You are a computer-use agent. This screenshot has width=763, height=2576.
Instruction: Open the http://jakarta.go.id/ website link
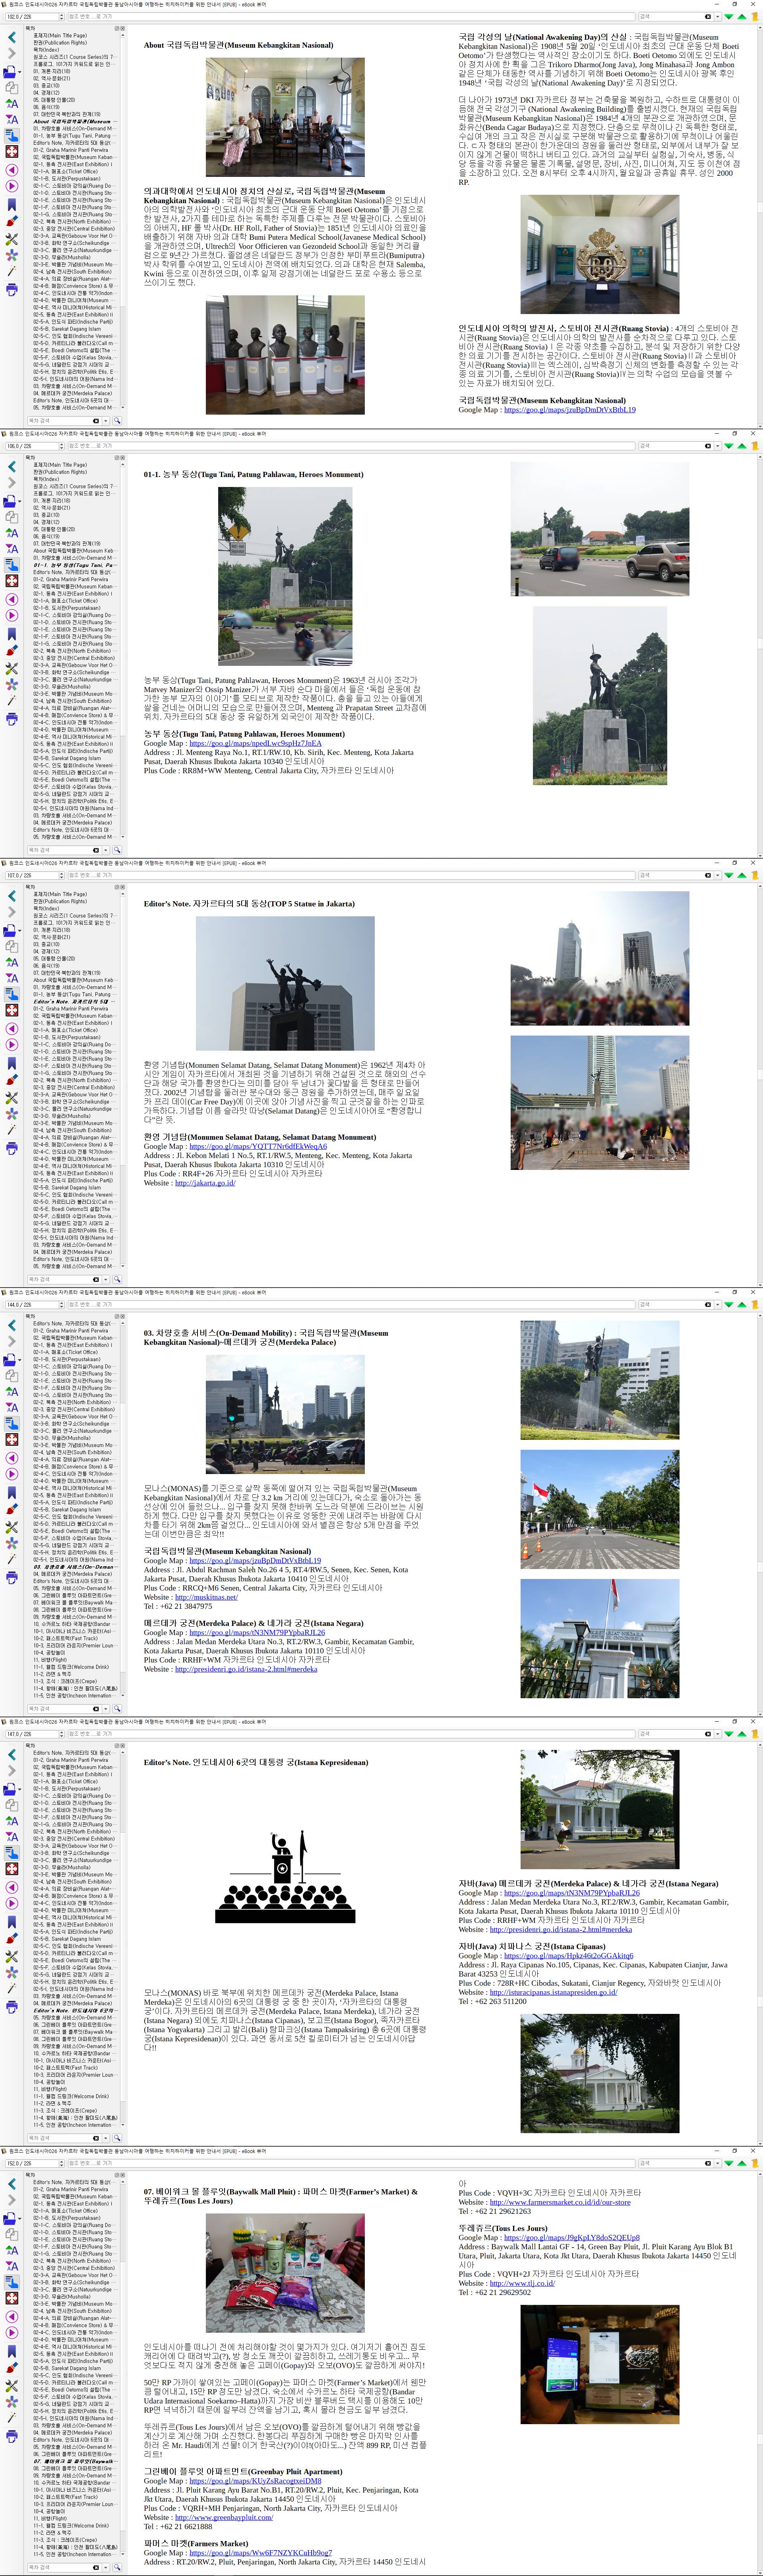point(205,1183)
